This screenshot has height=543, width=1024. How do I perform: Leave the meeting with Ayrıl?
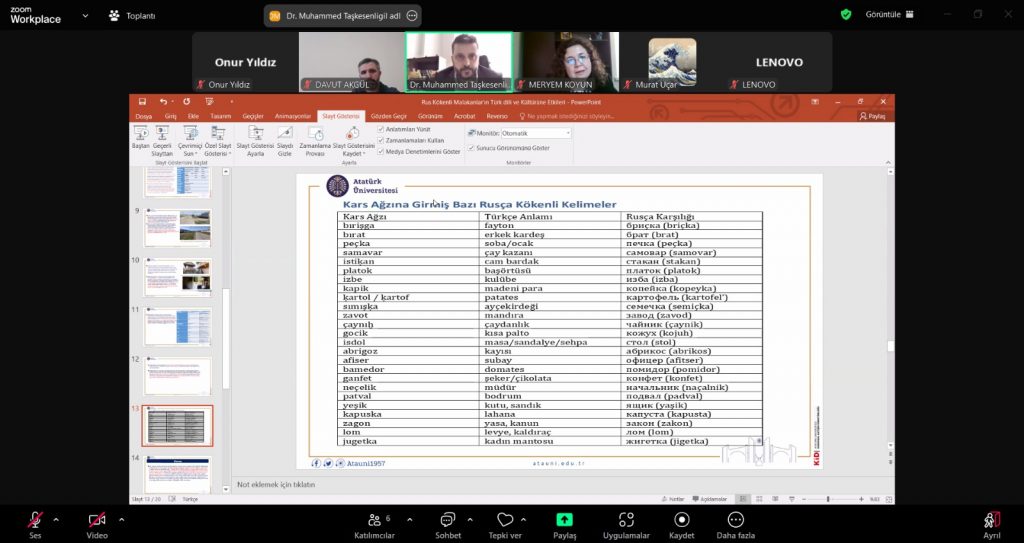pos(992,525)
